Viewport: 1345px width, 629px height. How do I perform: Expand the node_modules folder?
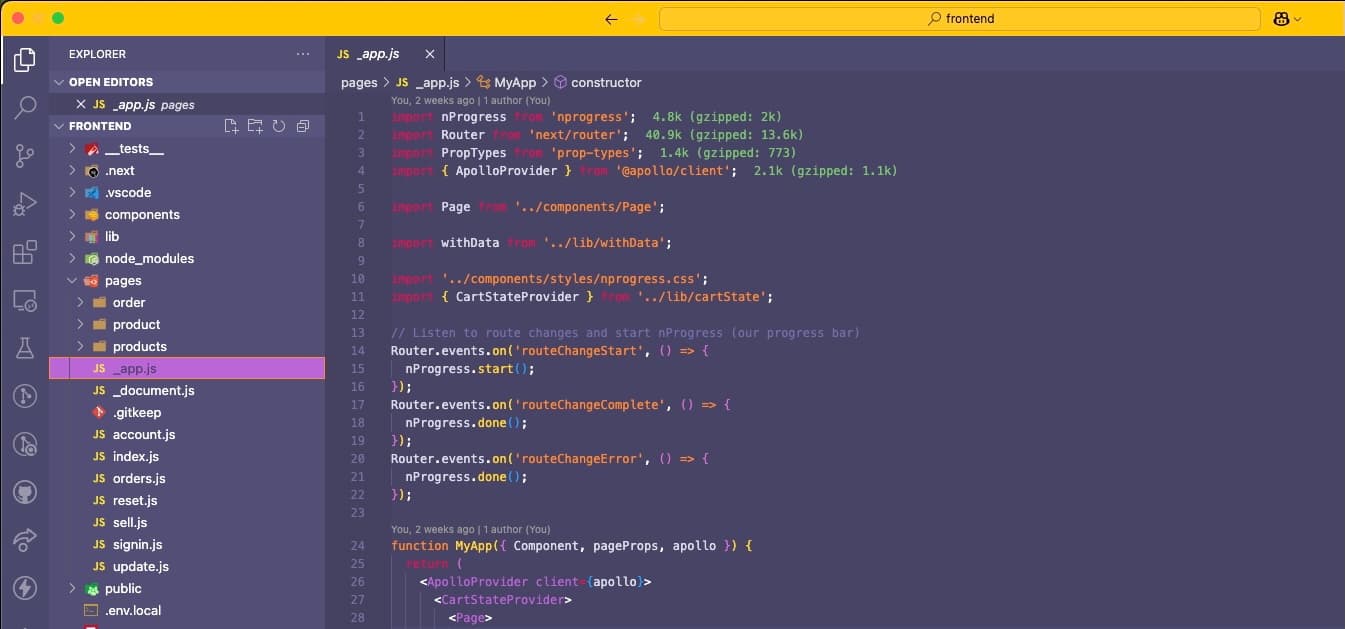pos(72,258)
